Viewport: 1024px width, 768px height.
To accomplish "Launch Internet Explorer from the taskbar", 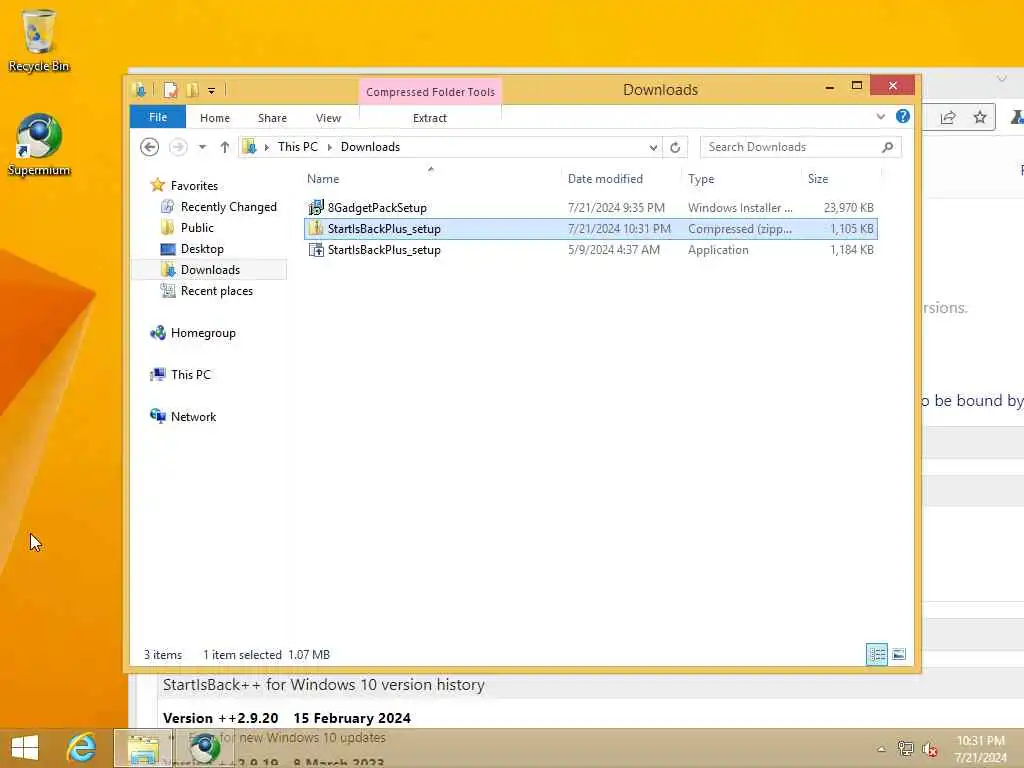I will [x=81, y=748].
